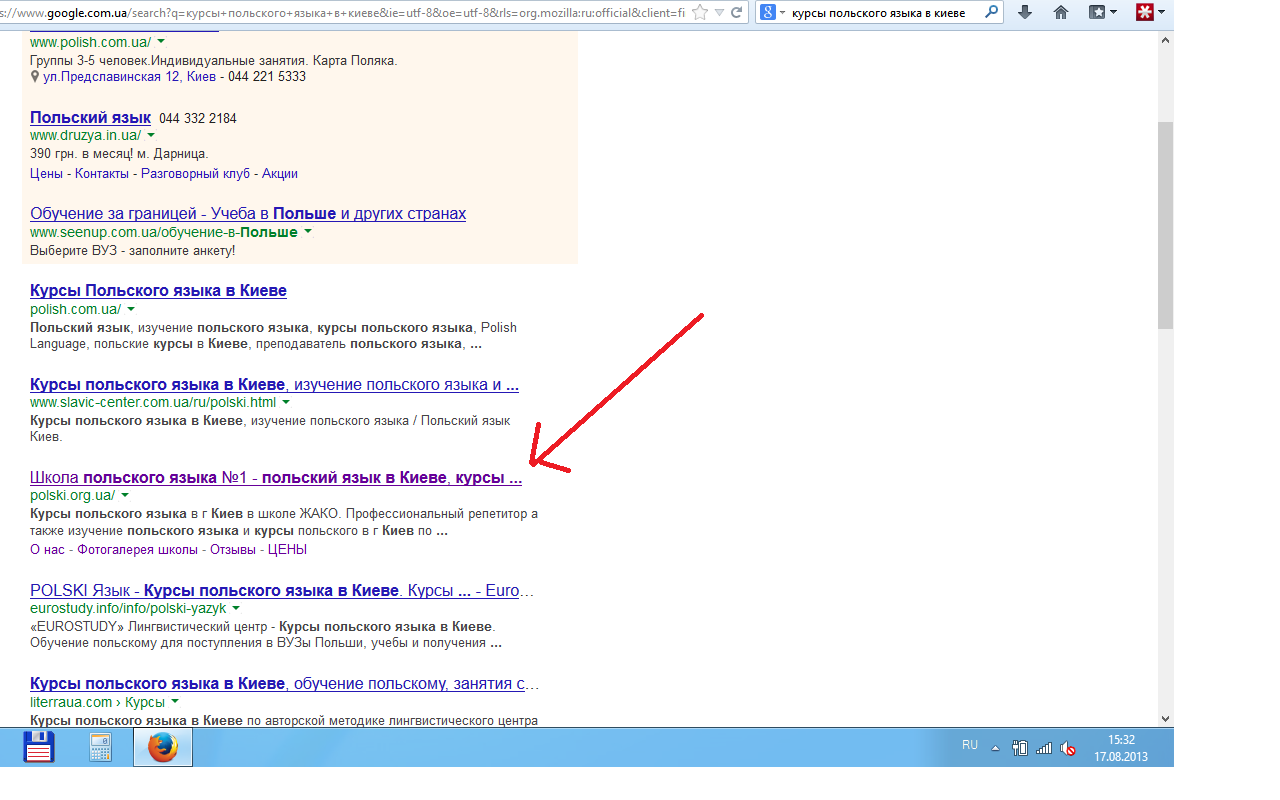Image resolution: width=1280 pixels, height=800 pixels.
Task: Open the Downloads arrow icon
Action: point(1025,13)
